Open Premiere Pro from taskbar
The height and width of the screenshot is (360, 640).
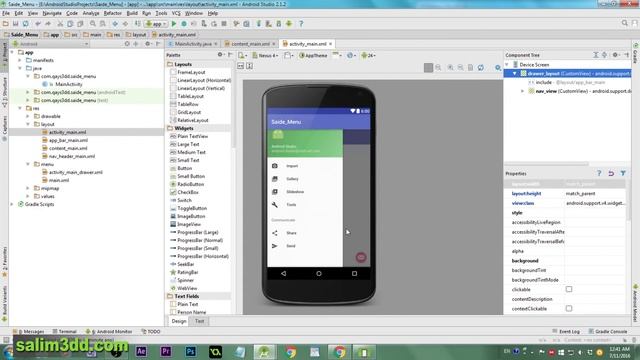coord(166,351)
